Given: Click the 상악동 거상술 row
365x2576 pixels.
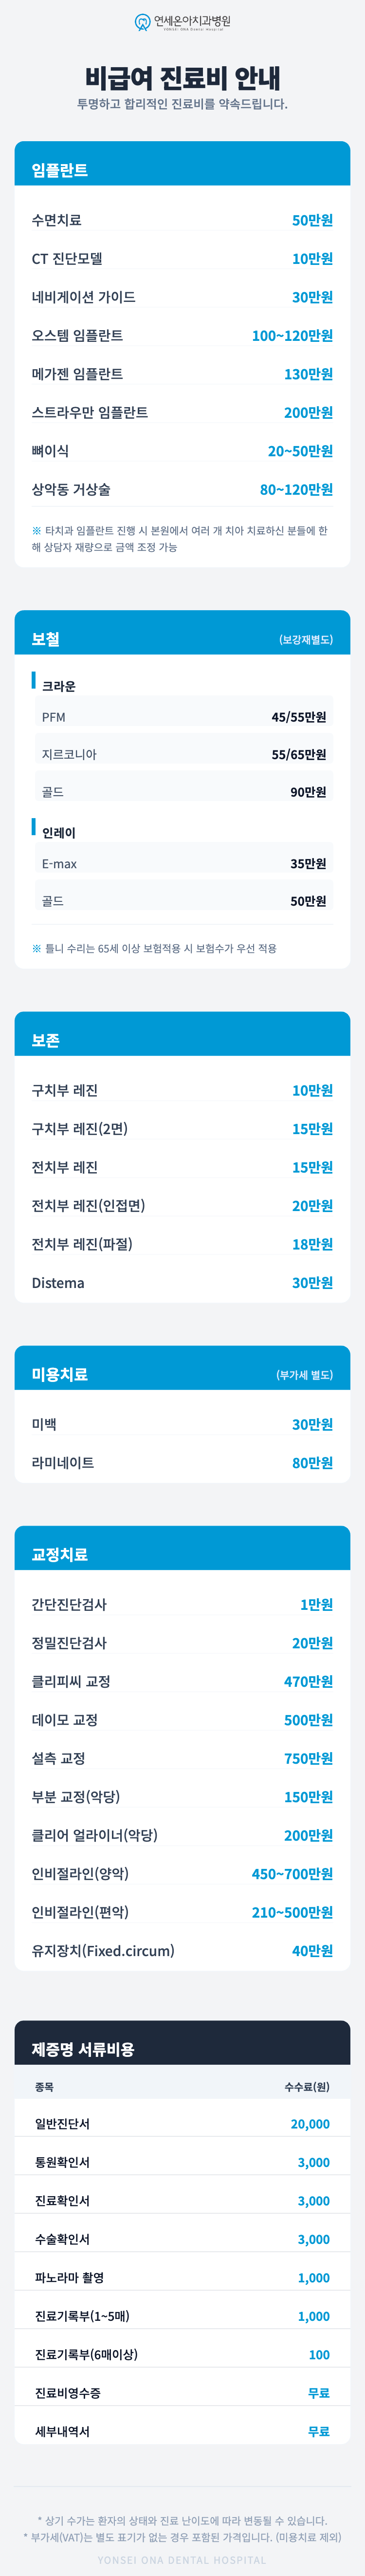Looking at the screenshot, I should 182,490.
